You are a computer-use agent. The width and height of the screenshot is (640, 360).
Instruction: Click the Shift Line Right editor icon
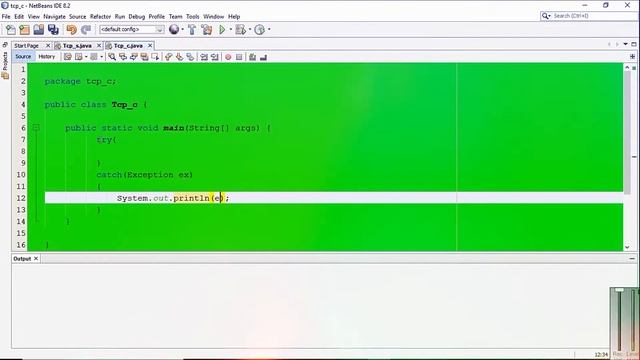point(215,57)
